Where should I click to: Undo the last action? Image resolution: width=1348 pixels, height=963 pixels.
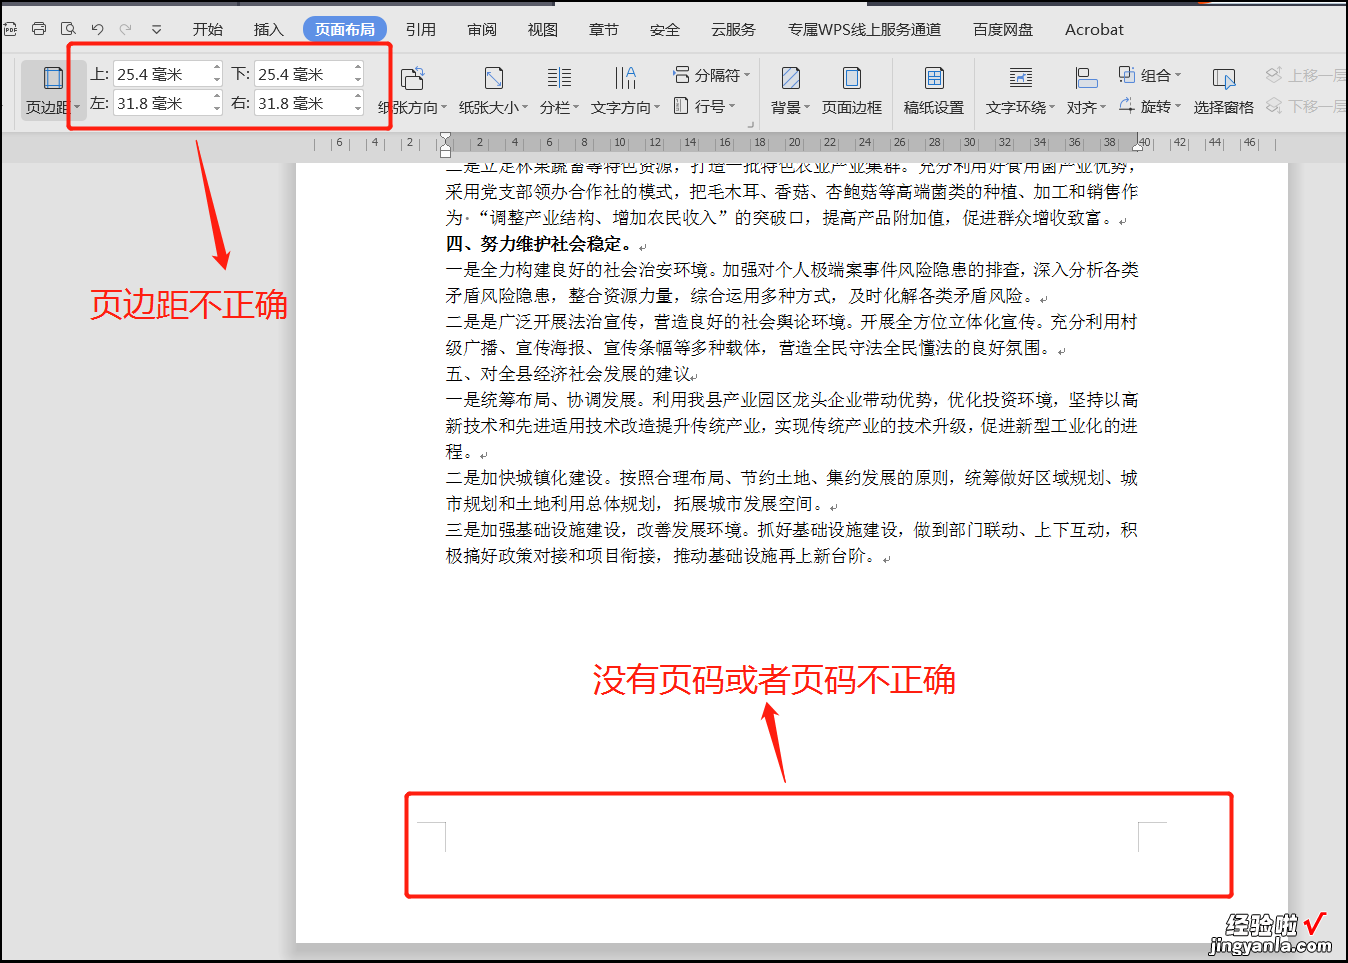click(x=97, y=29)
